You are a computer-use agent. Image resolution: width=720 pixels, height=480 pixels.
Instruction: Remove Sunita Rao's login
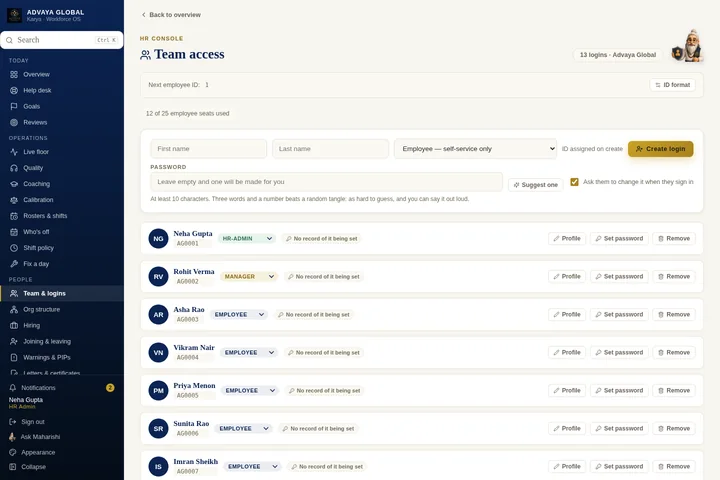click(x=674, y=429)
